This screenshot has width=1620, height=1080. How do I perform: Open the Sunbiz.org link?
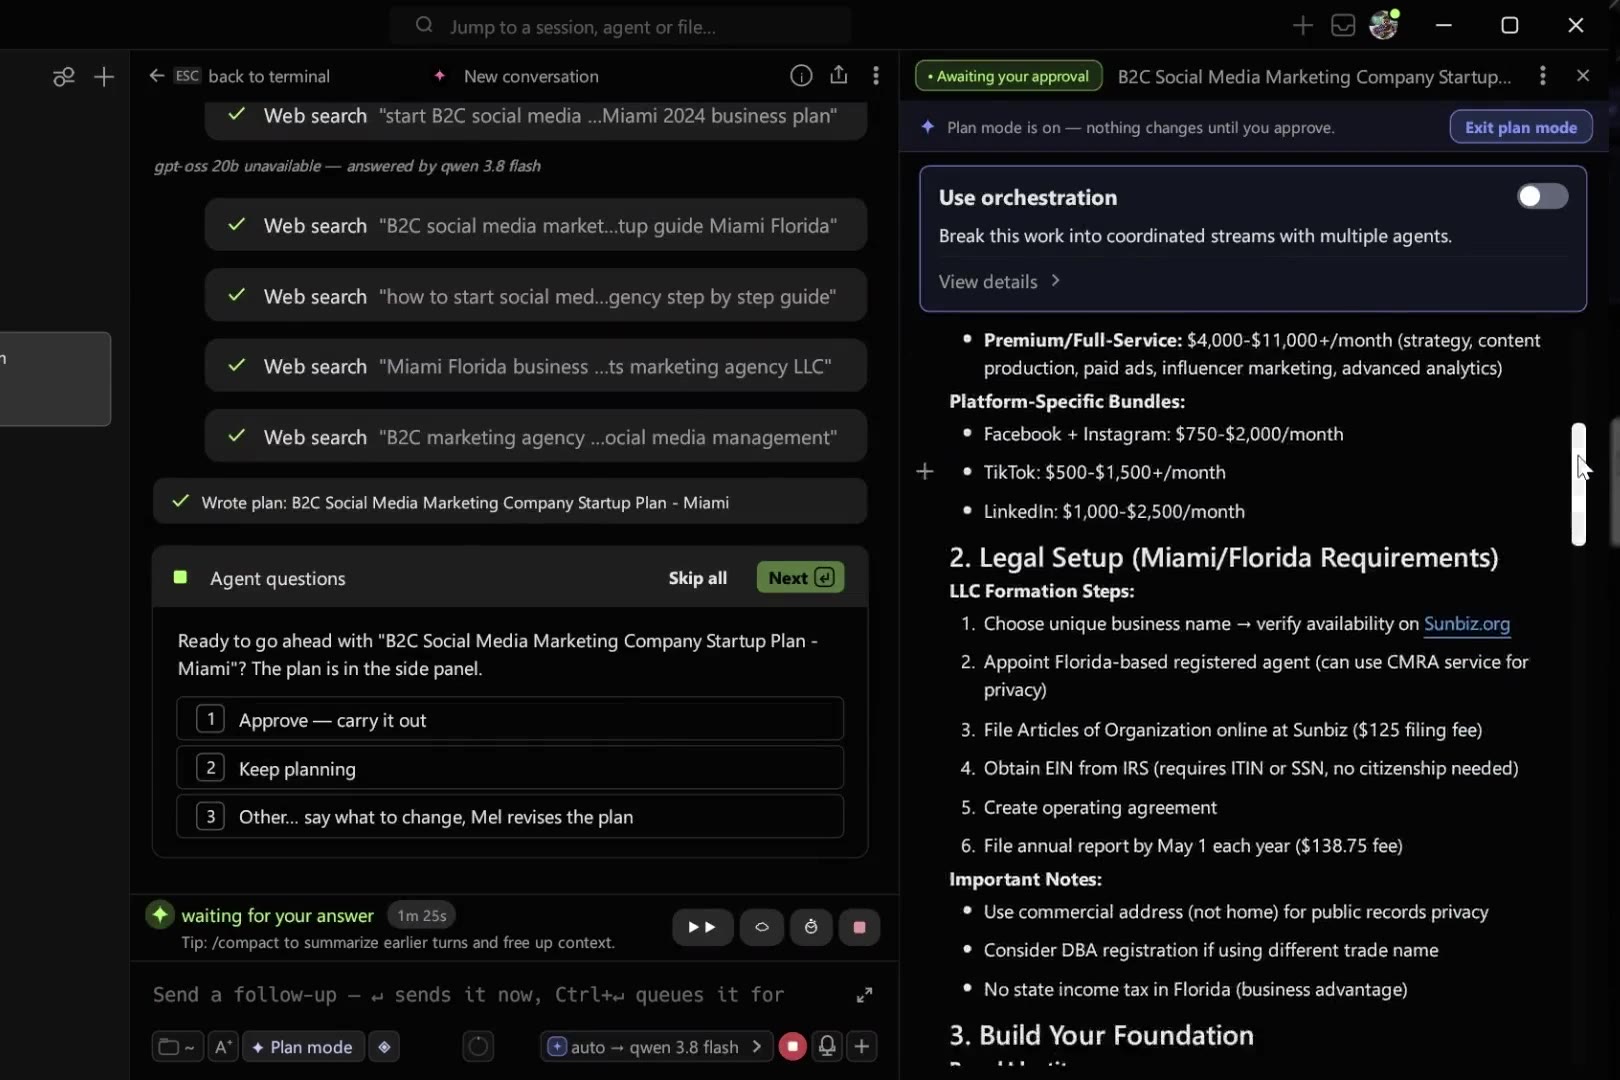coord(1467,624)
